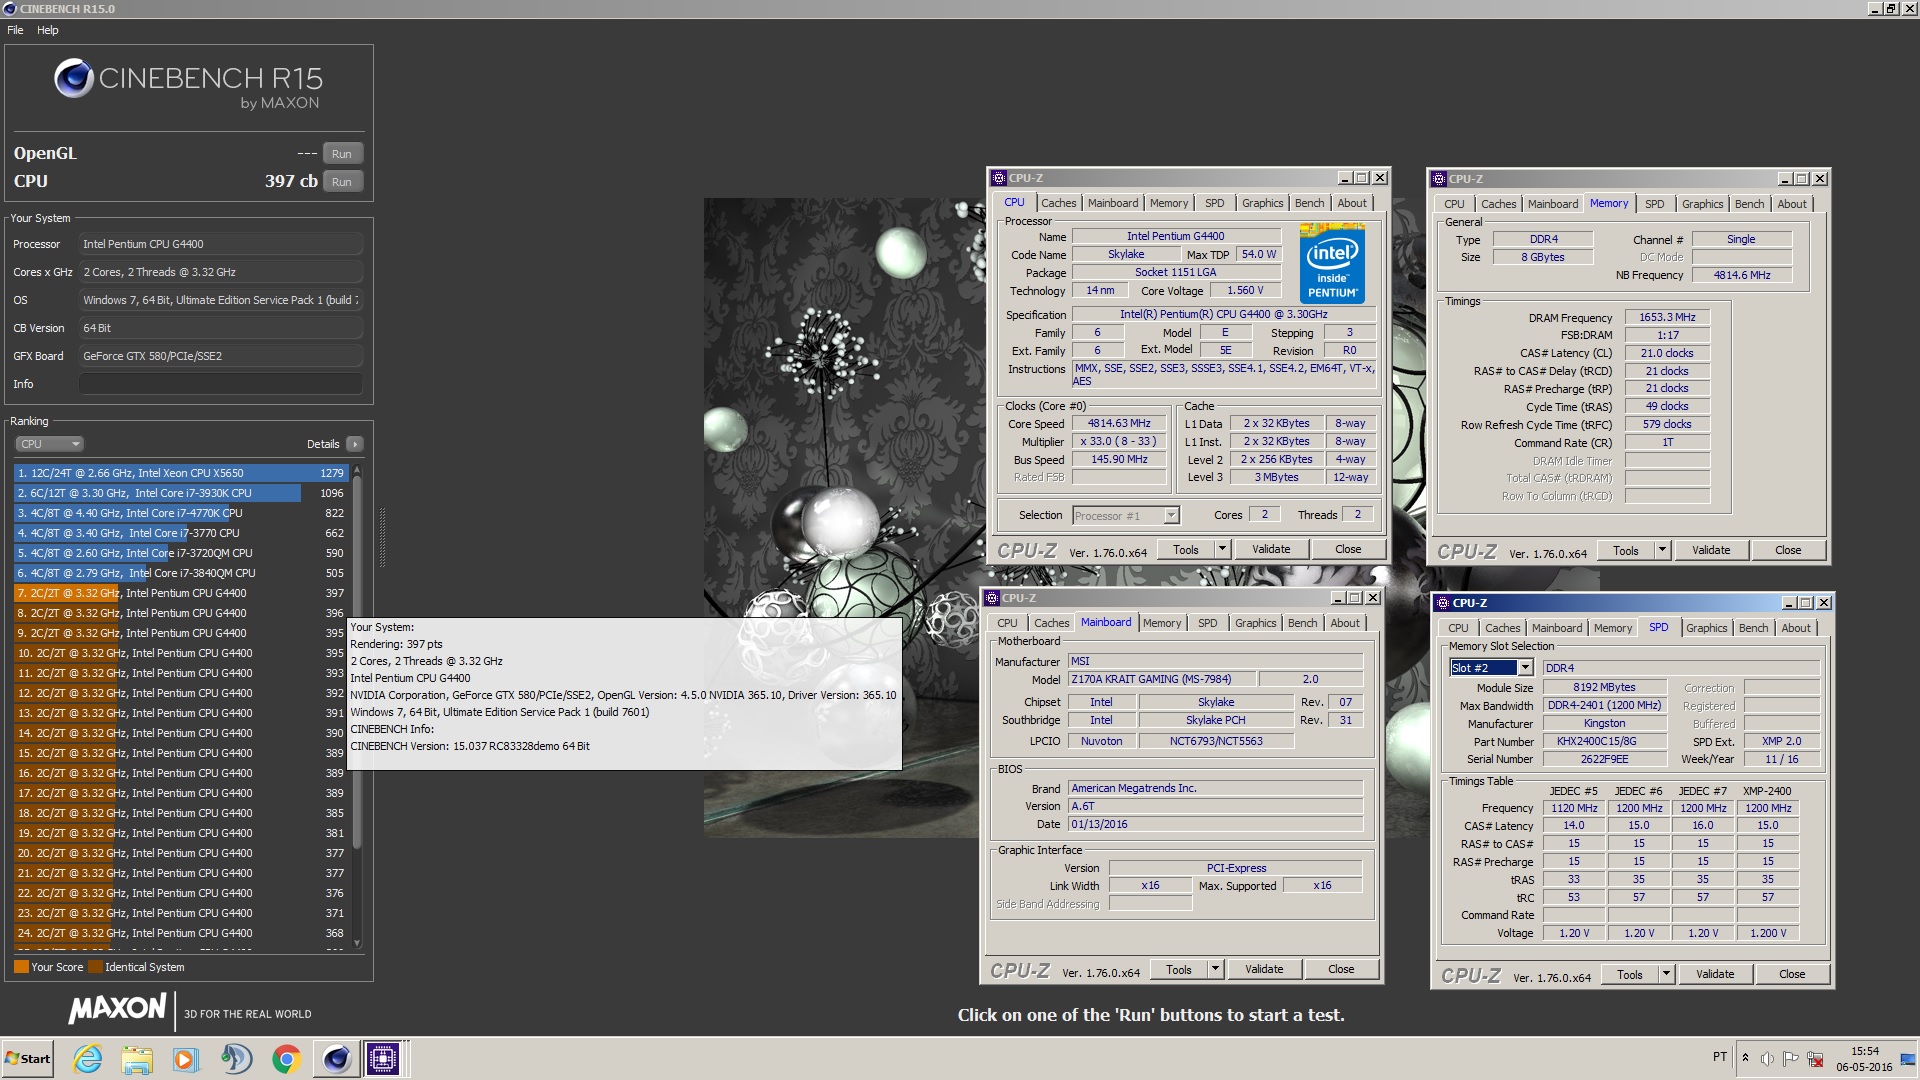Select ranking entry Core i7-3930K CPU
Viewport: 1920px width, 1080px height.
pyautogui.click(x=180, y=493)
